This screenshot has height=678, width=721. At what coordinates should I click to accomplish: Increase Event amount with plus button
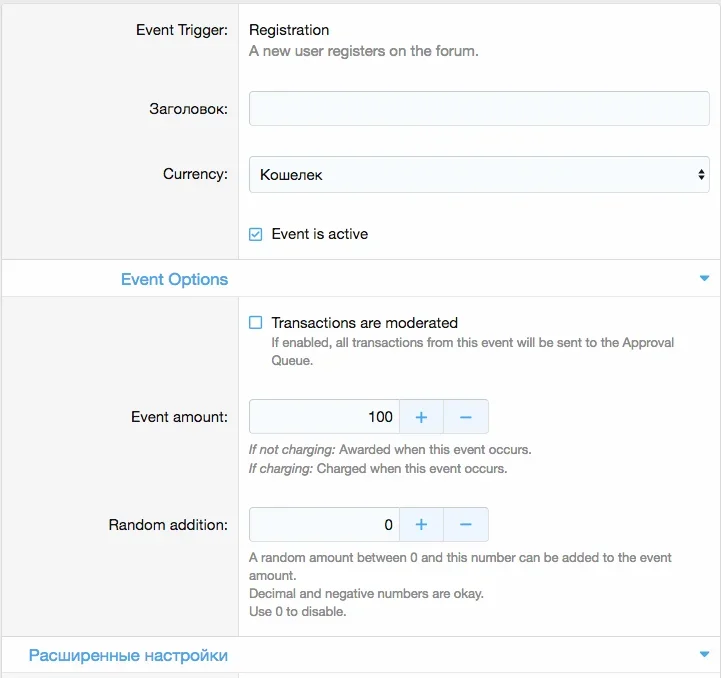(x=421, y=417)
